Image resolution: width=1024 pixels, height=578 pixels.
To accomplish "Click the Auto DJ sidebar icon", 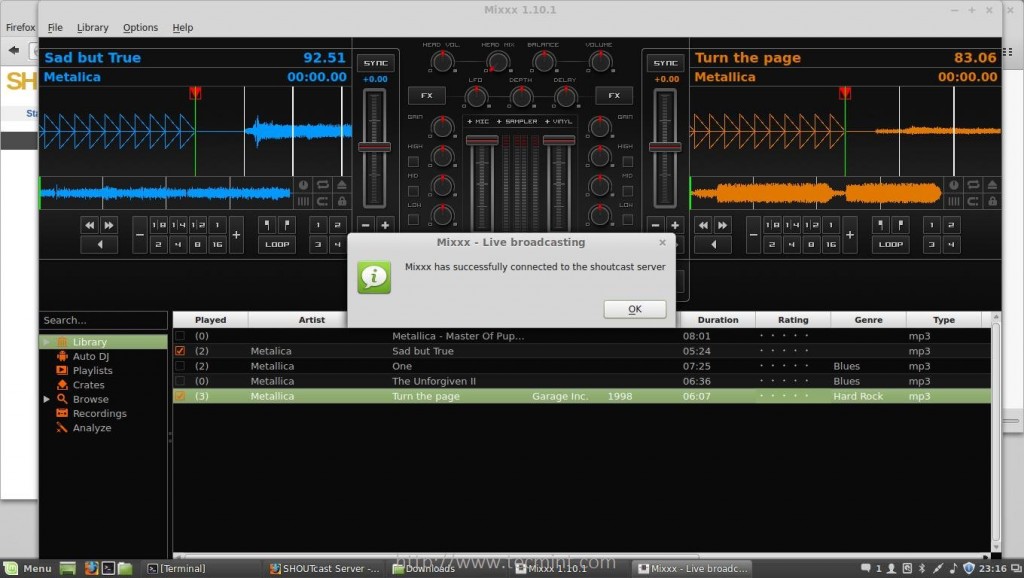I will click(62, 356).
